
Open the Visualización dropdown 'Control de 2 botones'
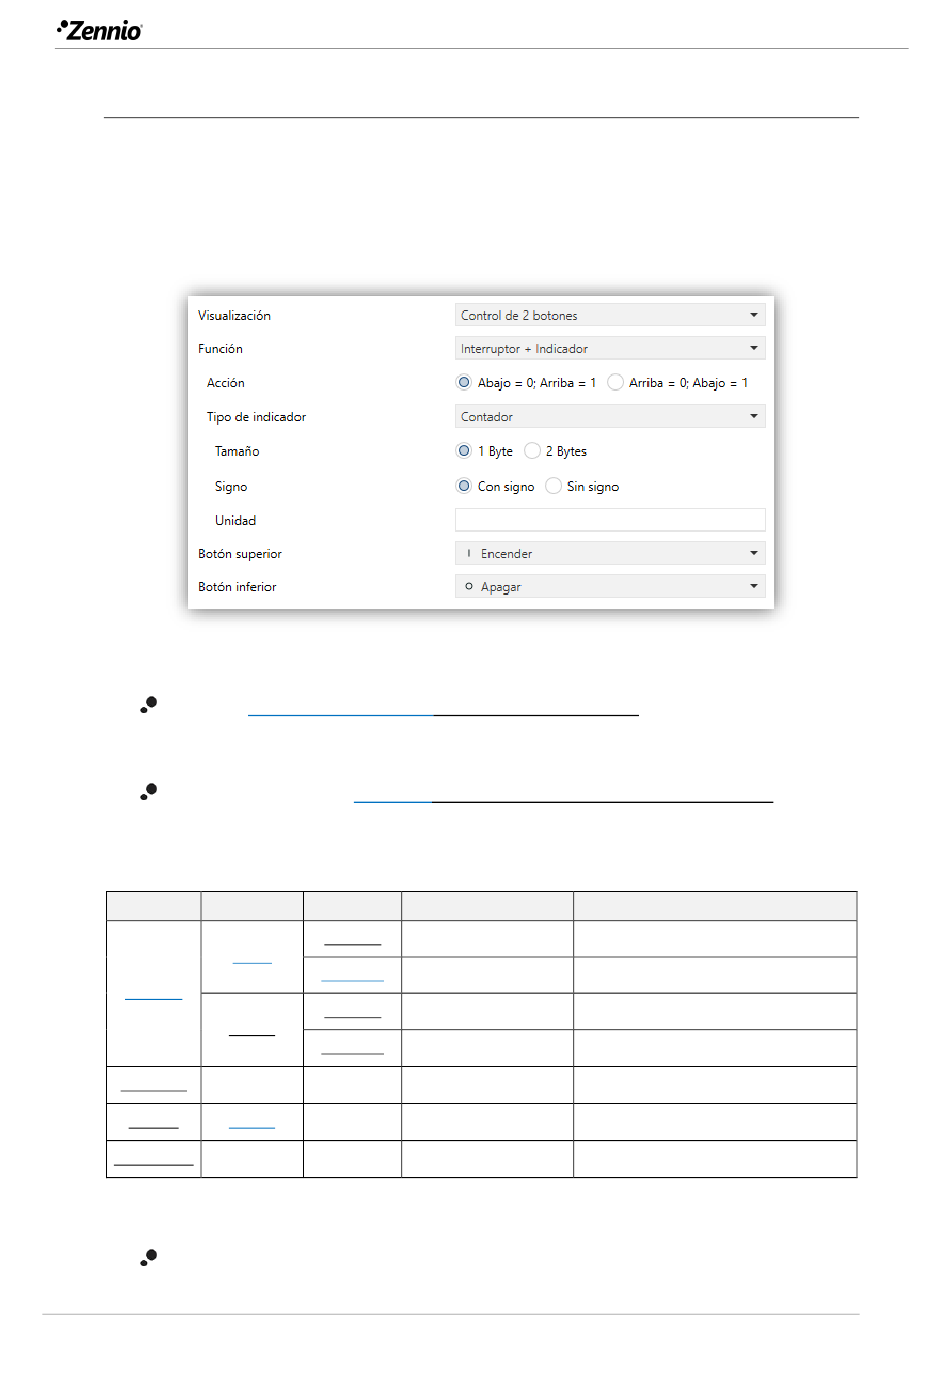coord(609,315)
